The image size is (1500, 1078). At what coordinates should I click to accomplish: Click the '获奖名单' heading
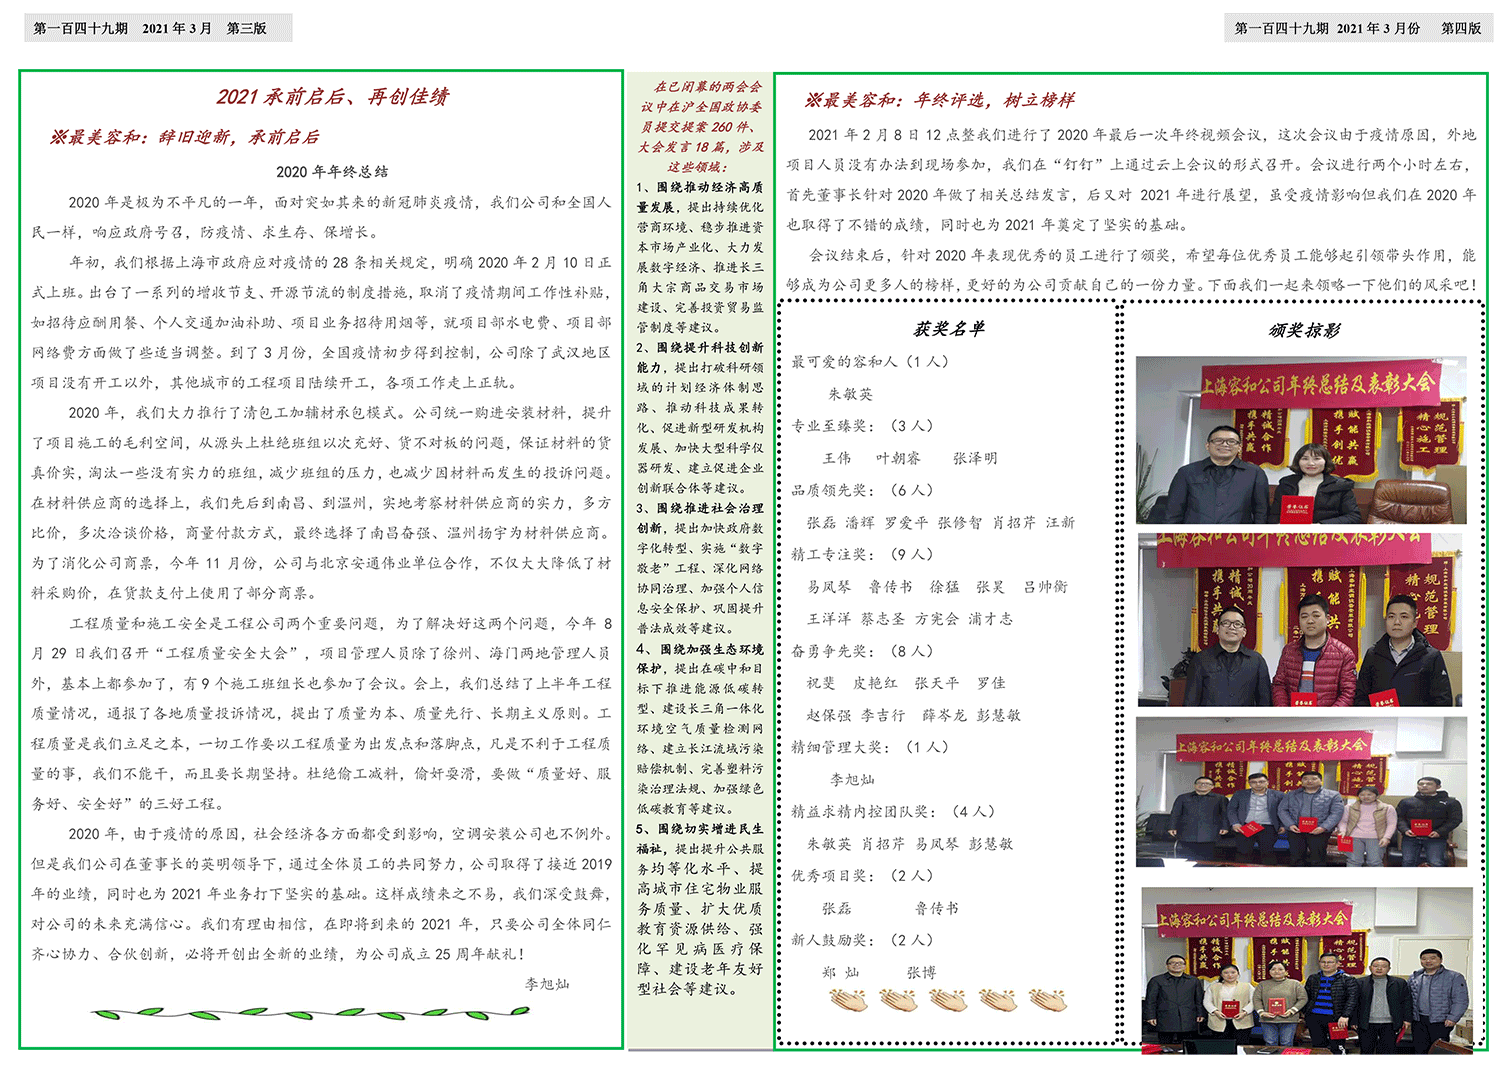click(948, 329)
